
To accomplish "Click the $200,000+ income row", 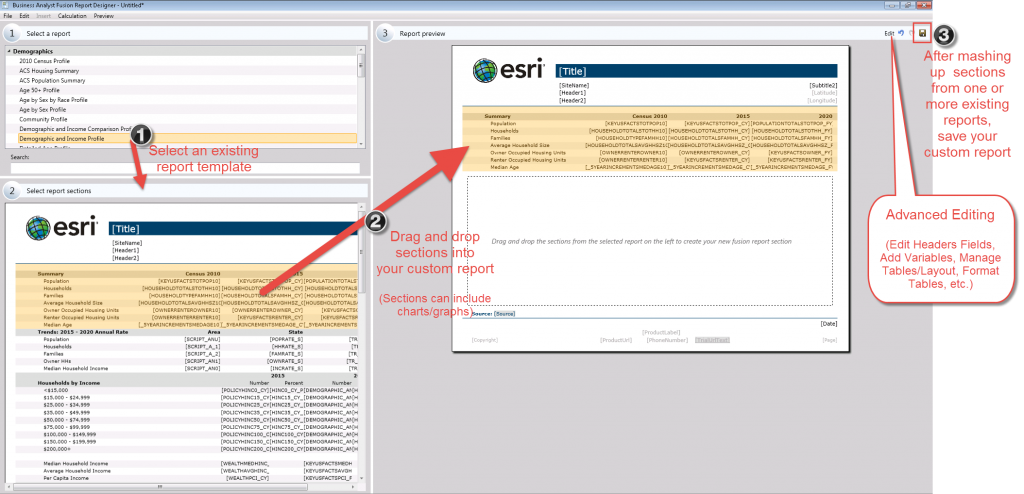I will [x=187, y=450].
